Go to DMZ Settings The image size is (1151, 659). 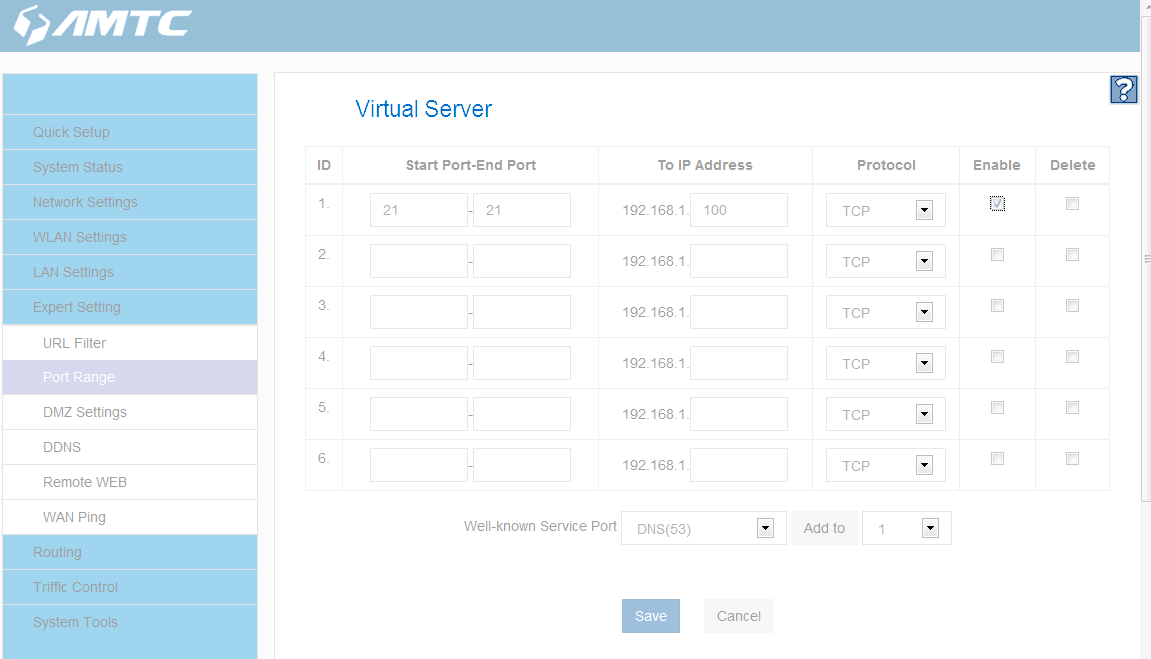coord(130,412)
